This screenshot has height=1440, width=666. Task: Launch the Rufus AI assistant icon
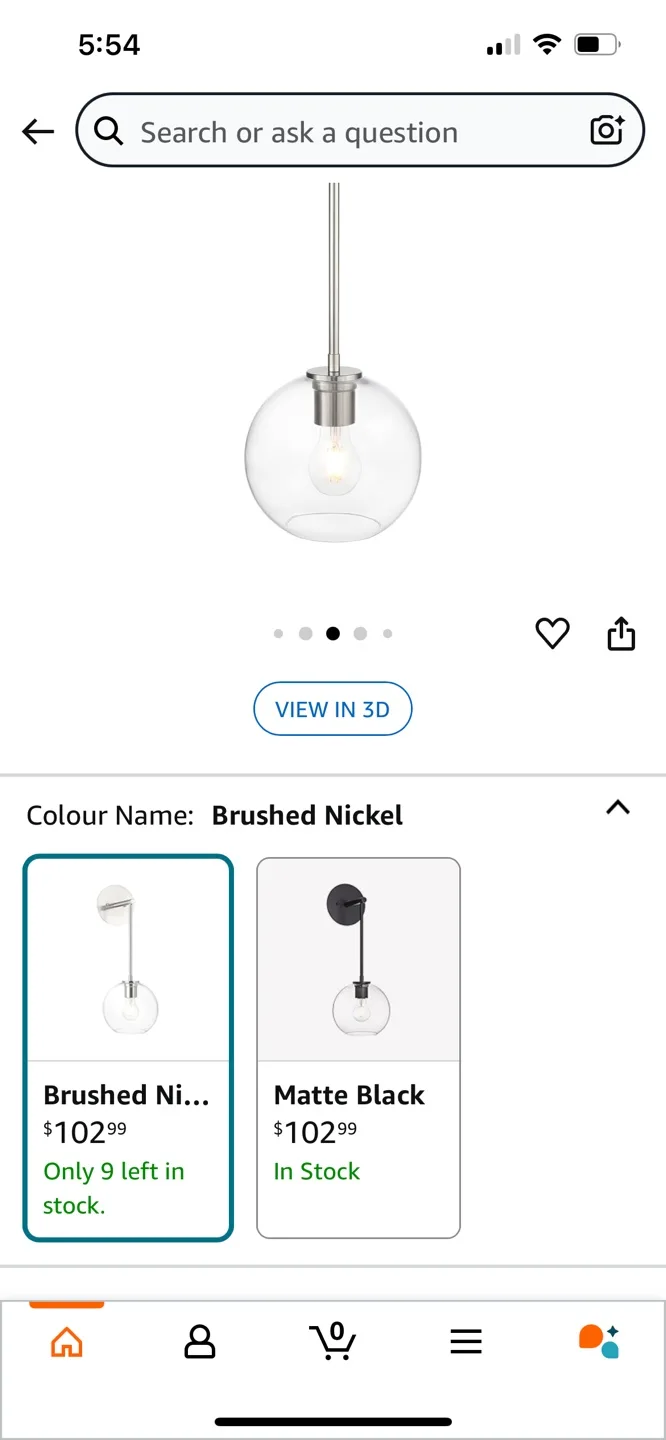tap(599, 1342)
